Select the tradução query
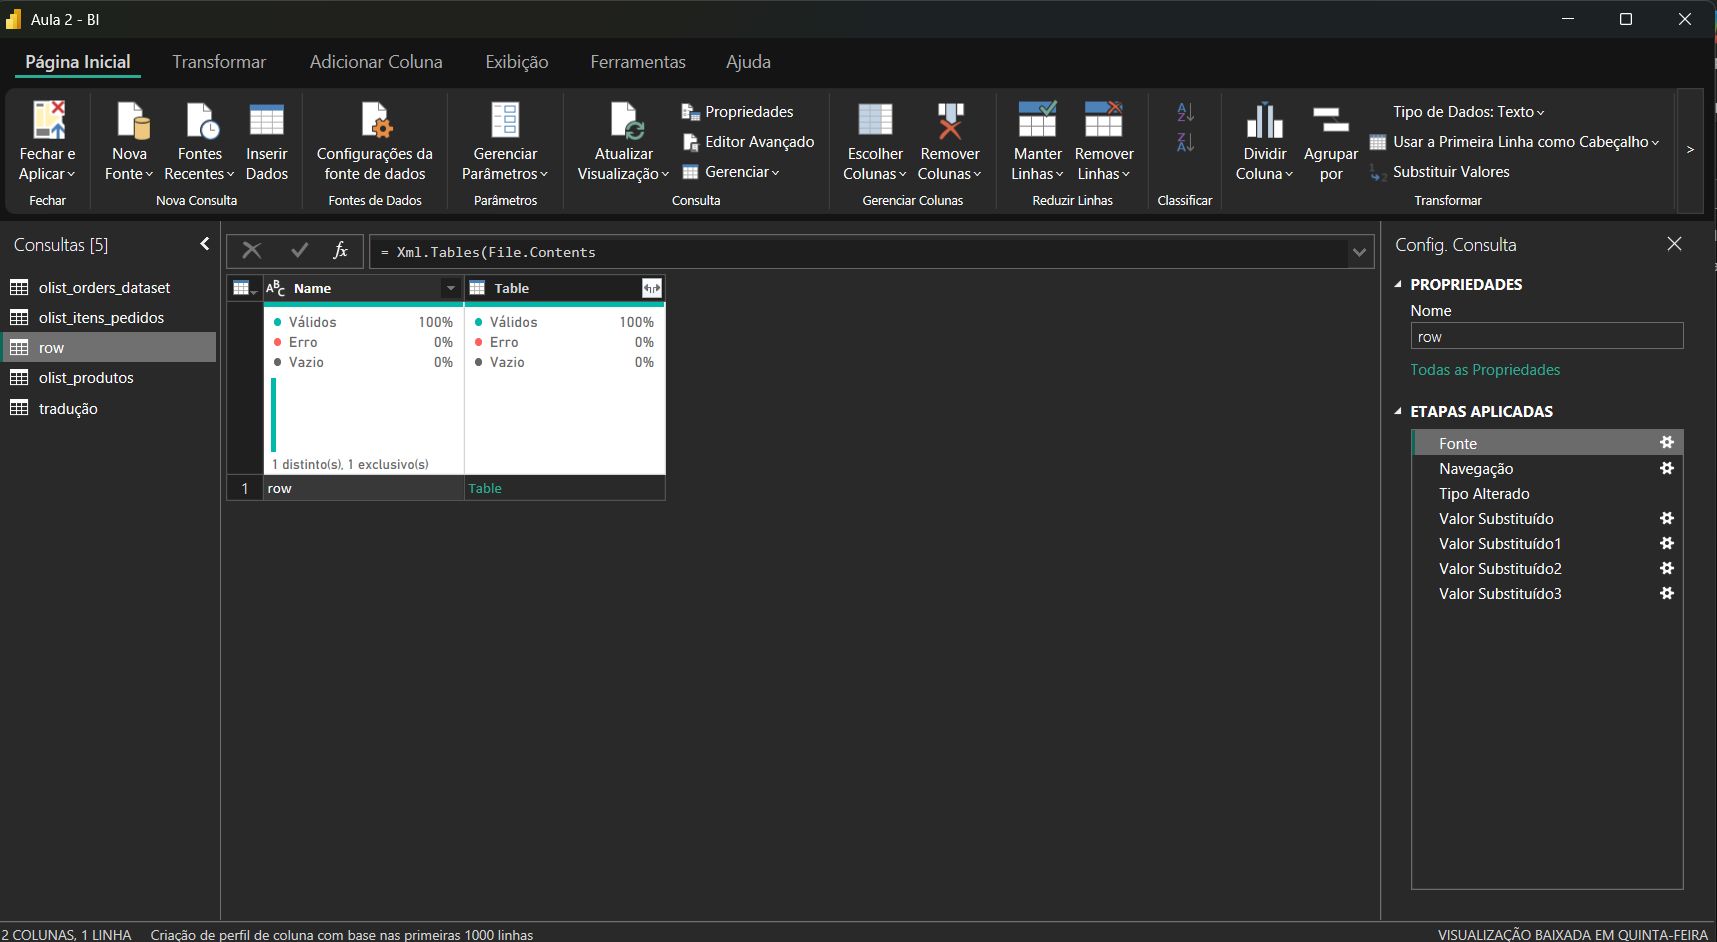1717x942 pixels. click(108, 409)
